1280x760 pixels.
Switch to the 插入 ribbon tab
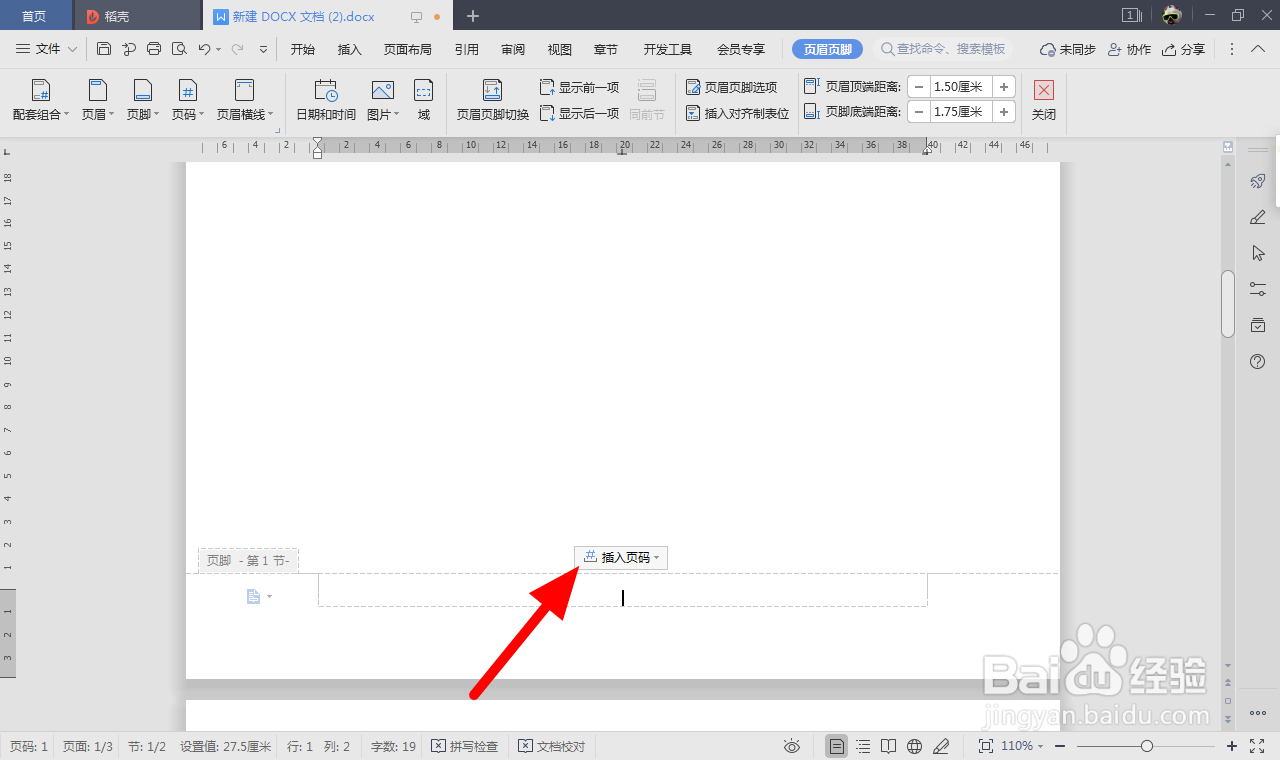point(350,49)
